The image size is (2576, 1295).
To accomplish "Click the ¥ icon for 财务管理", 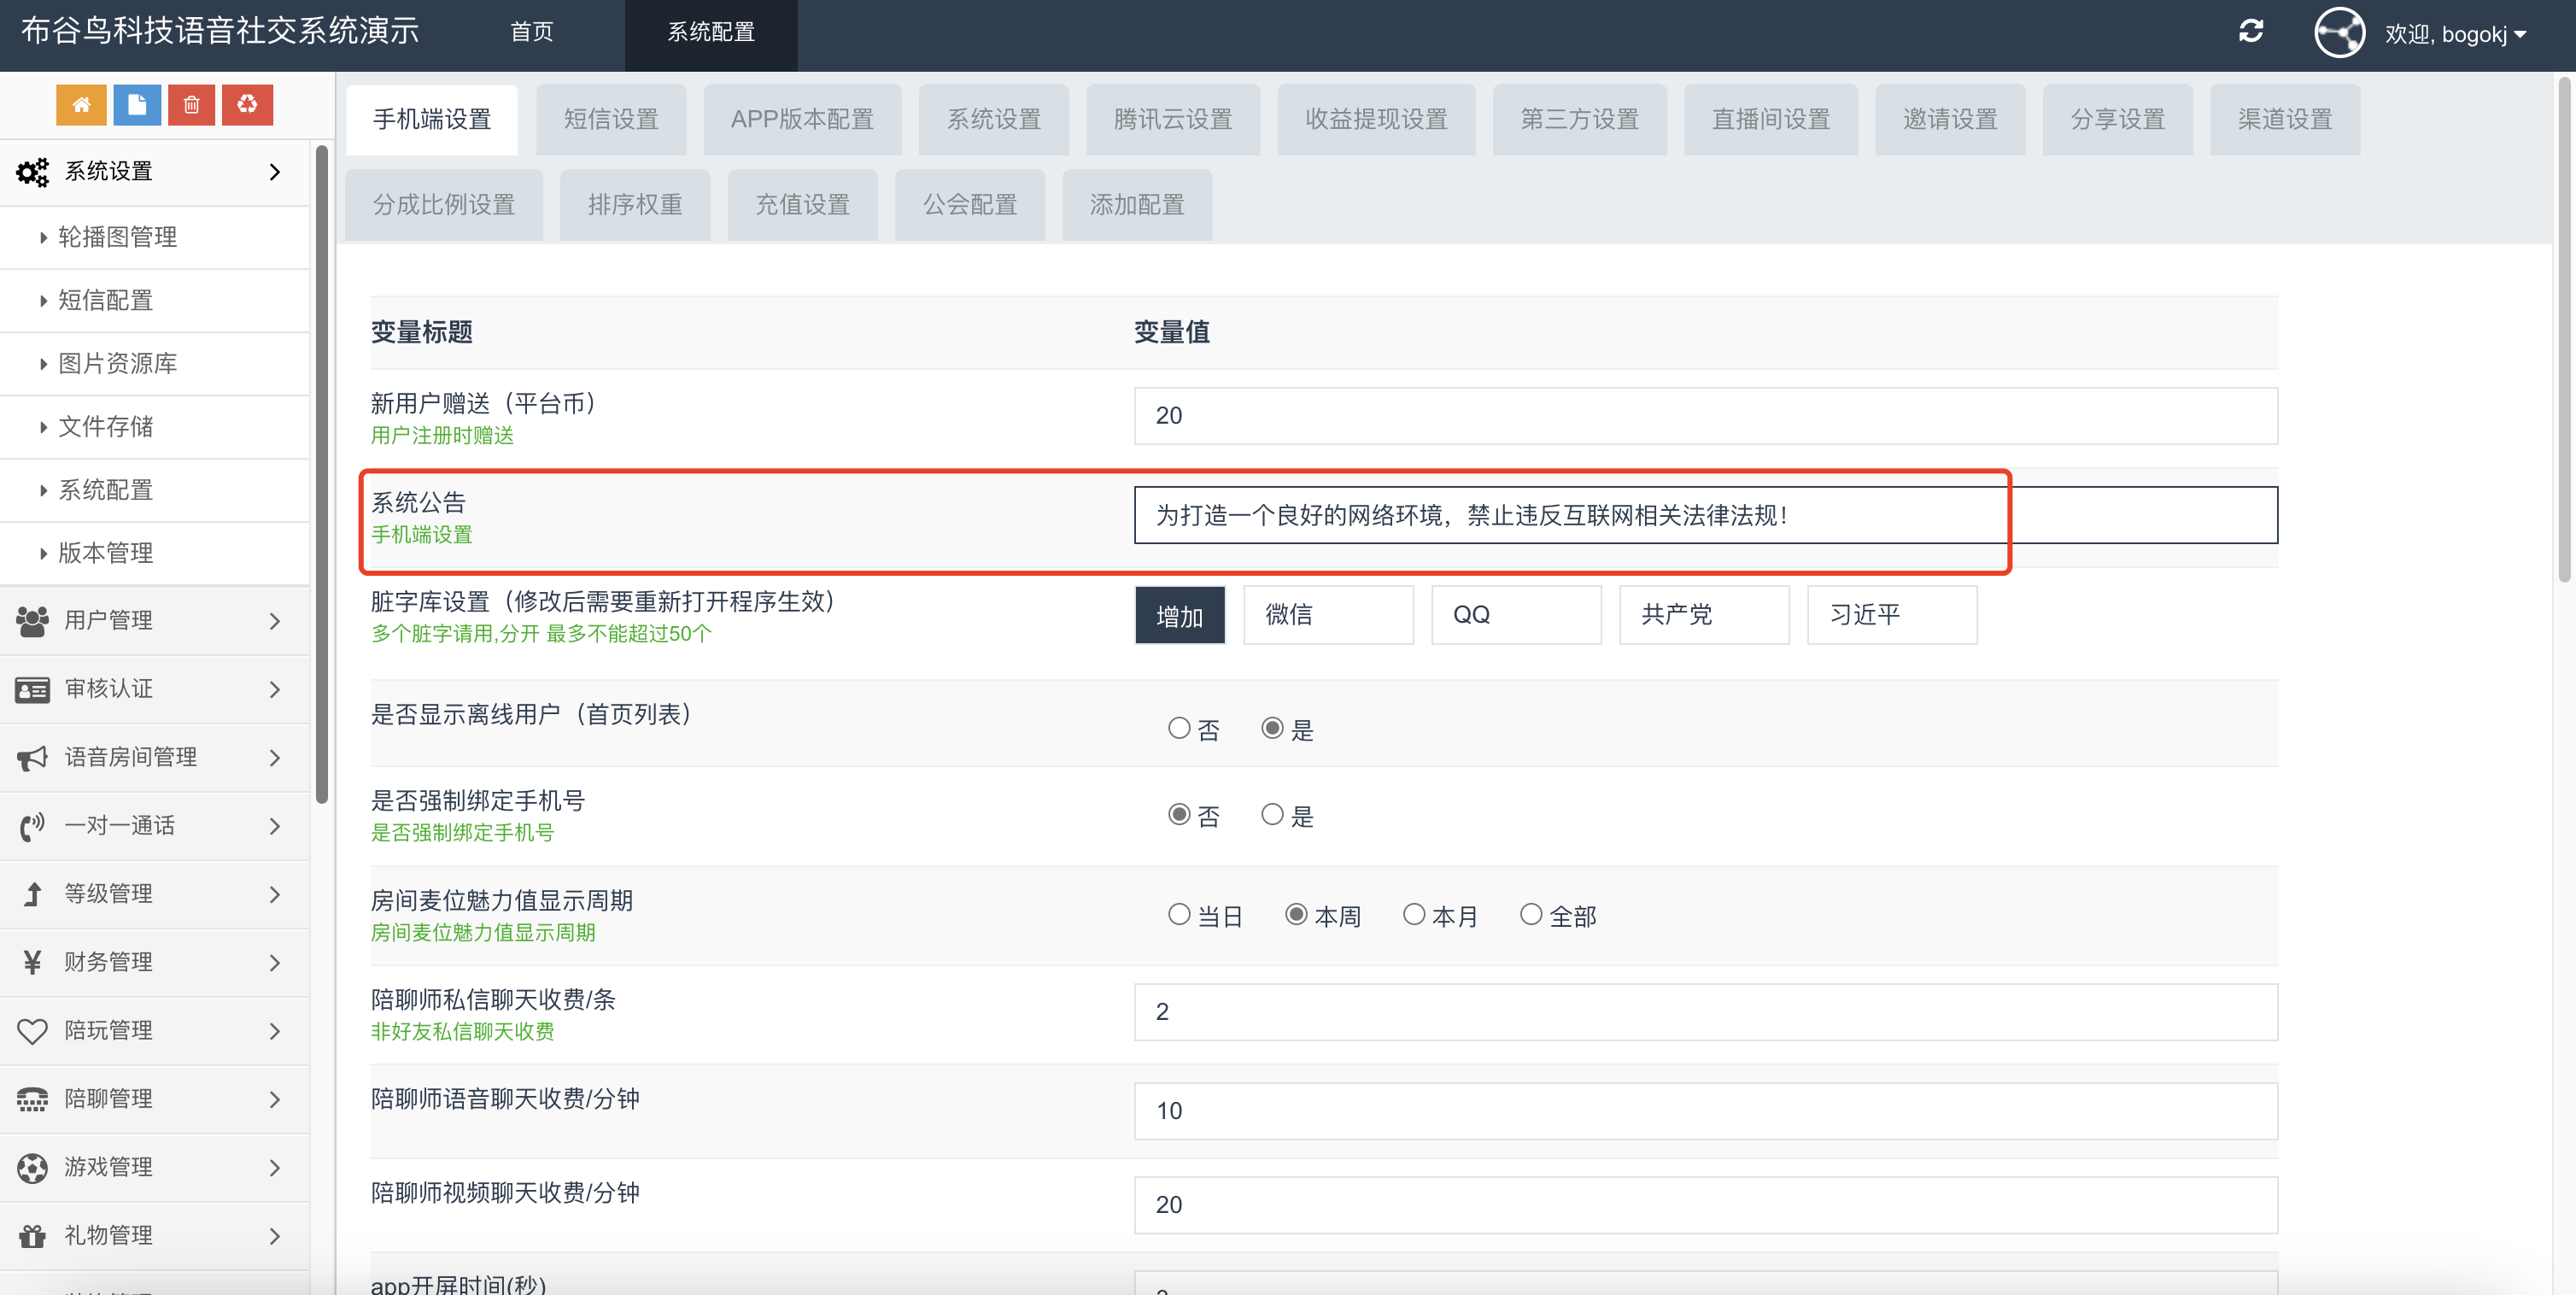I will [x=31, y=962].
